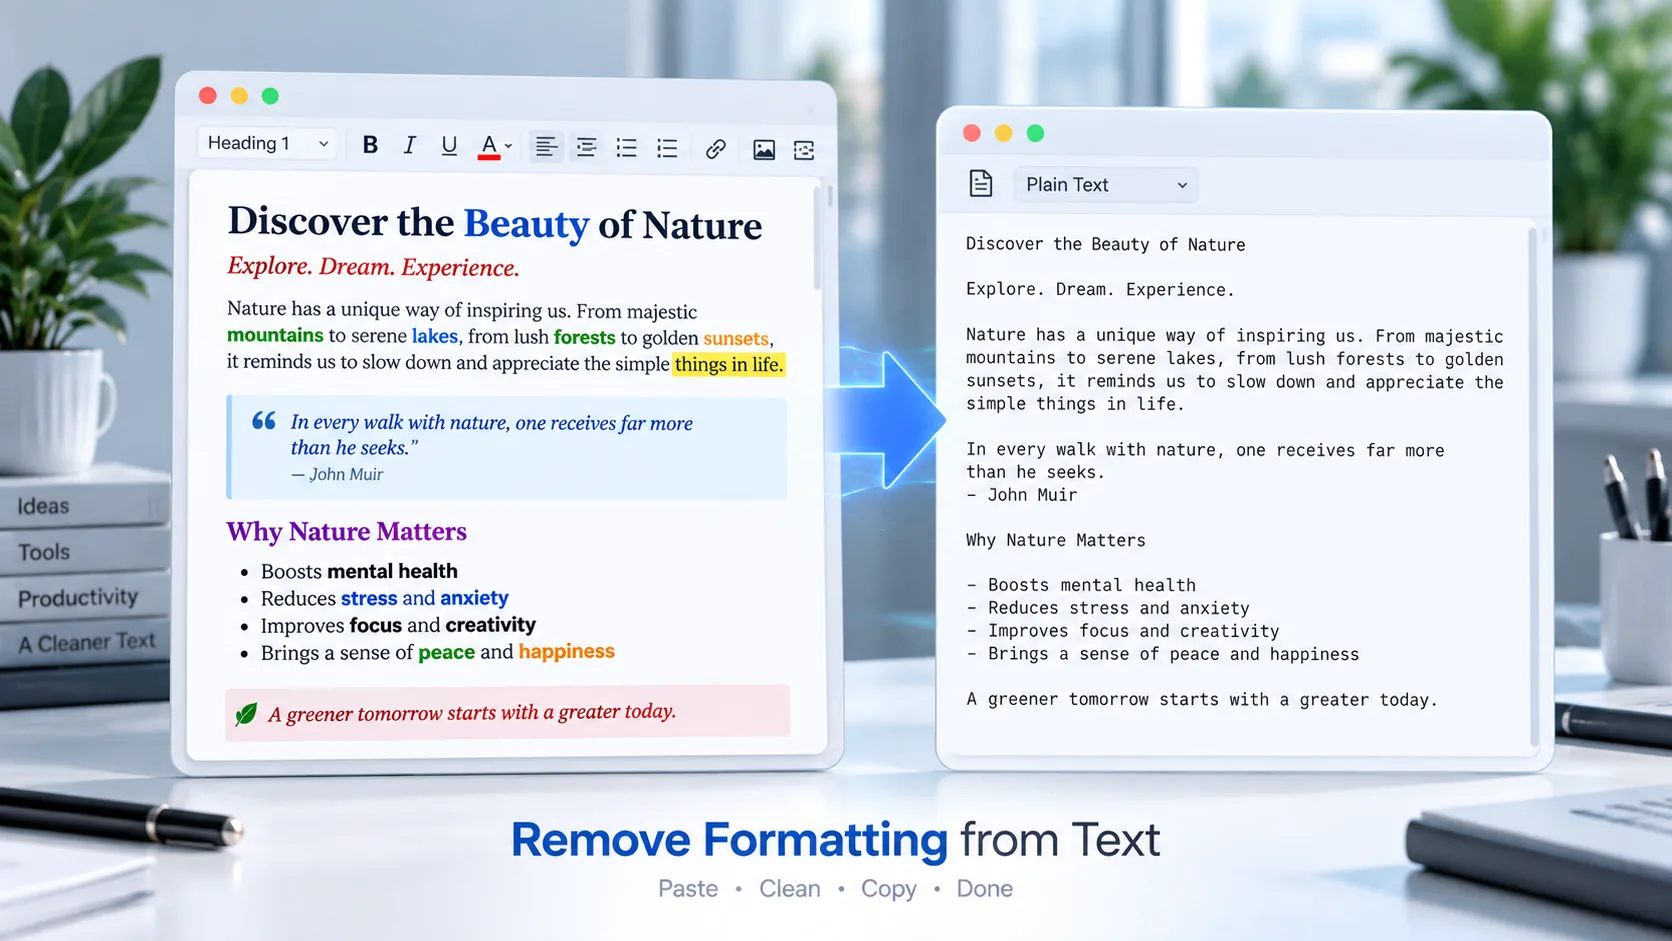Open the Heading 1 style dropdown
Viewport: 1672px width, 941px height.
[267, 143]
